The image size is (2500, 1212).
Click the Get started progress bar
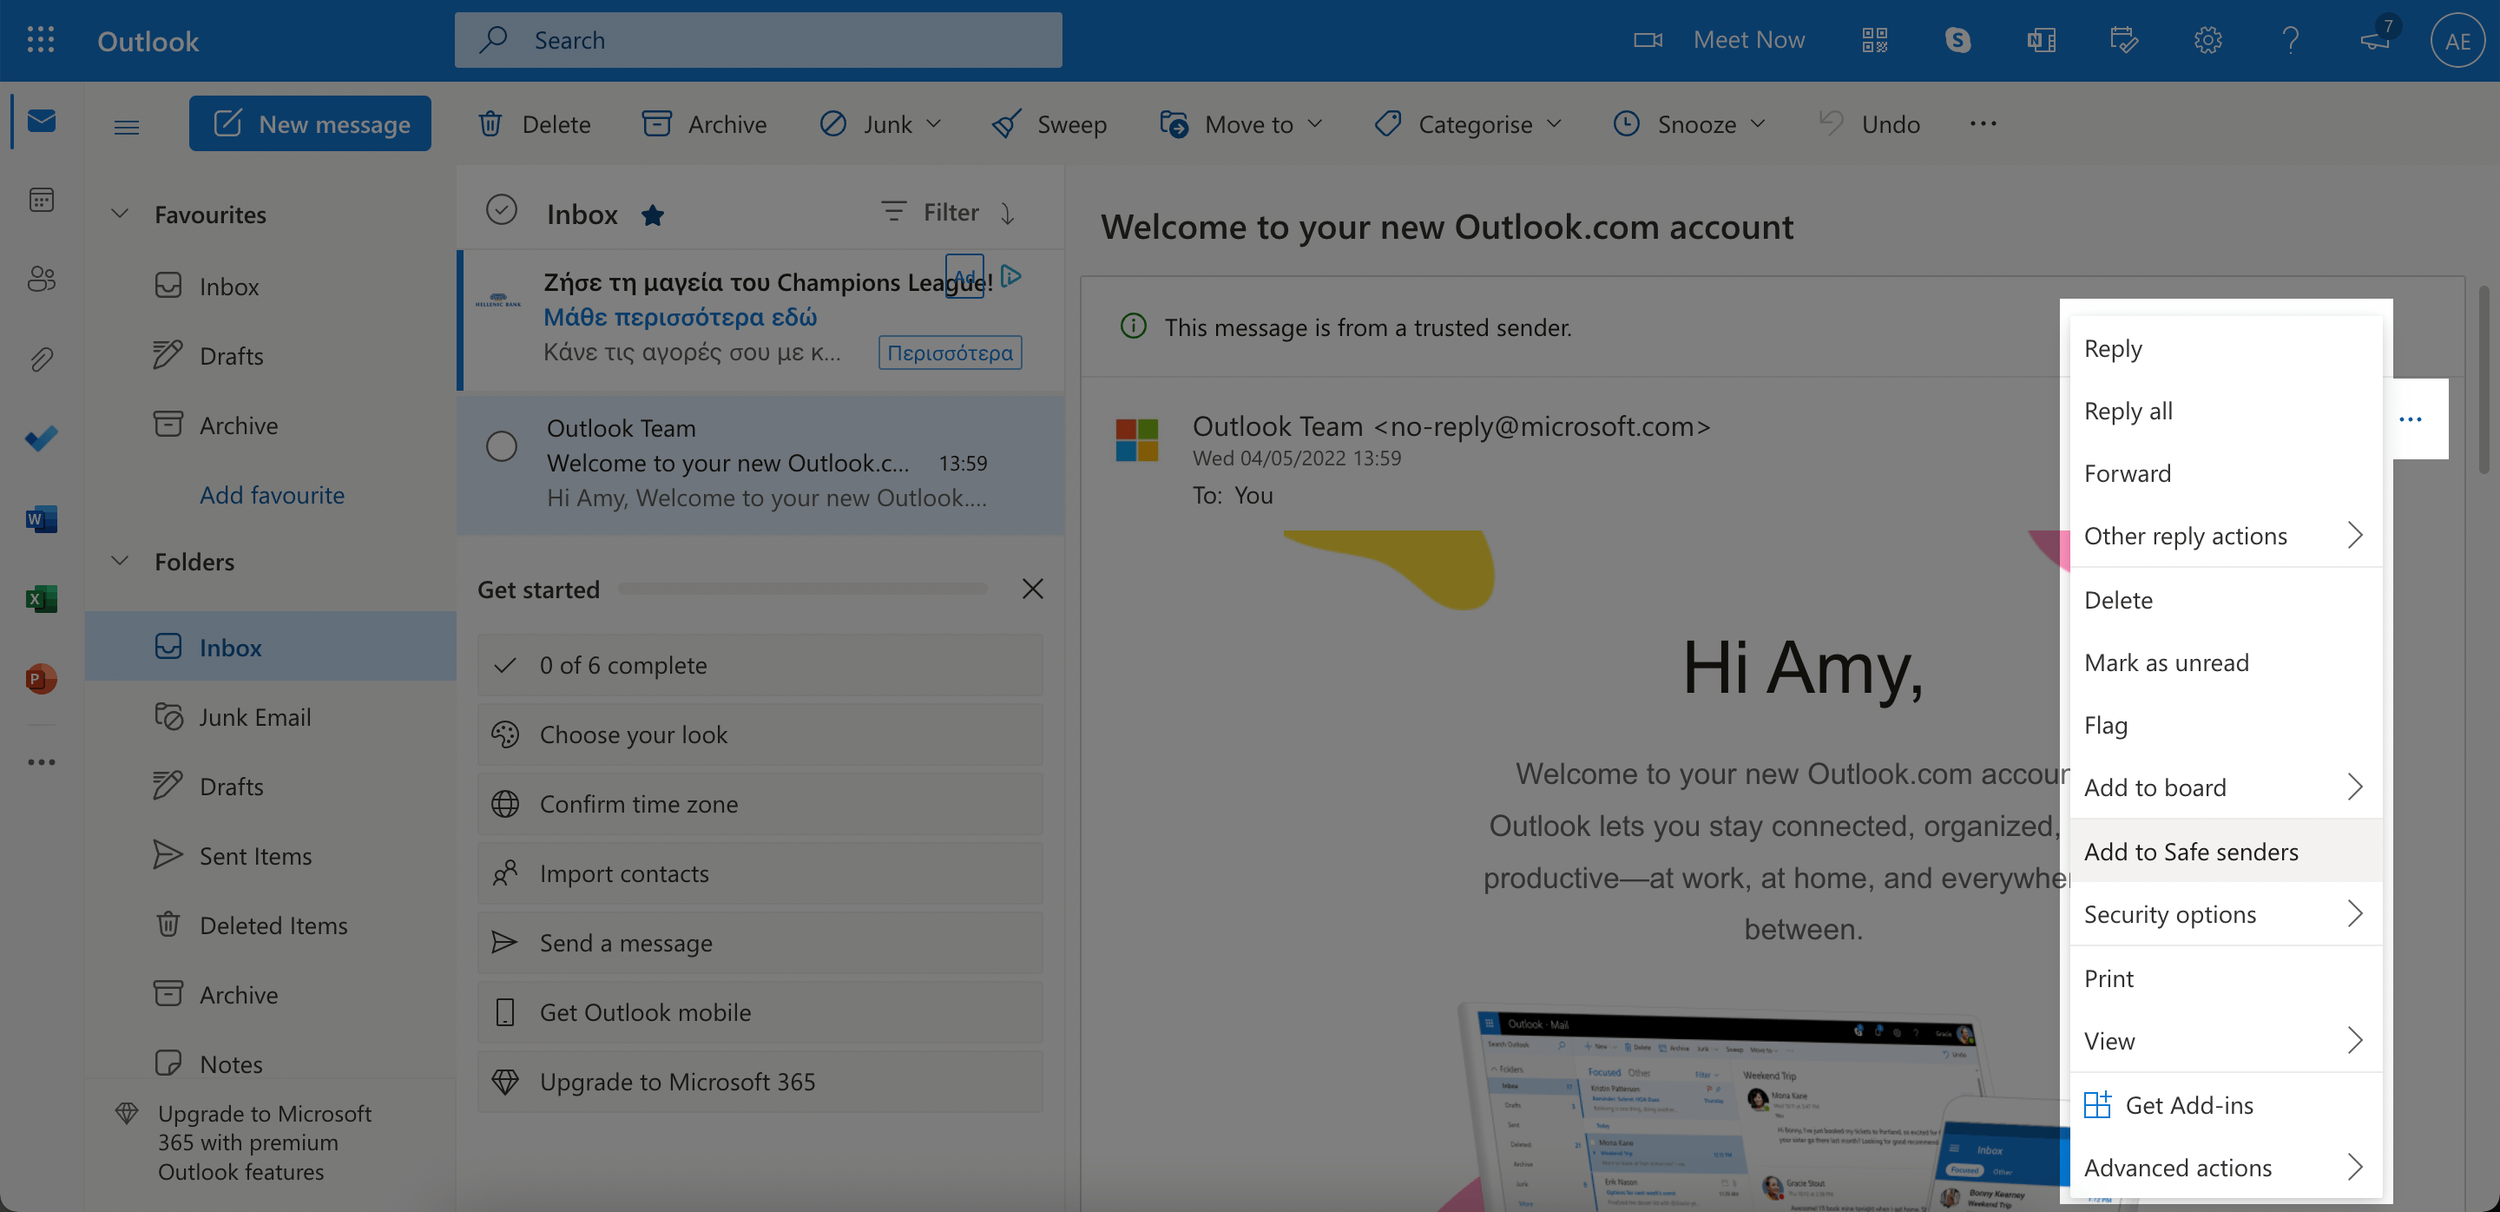pyautogui.click(x=802, y=589)
